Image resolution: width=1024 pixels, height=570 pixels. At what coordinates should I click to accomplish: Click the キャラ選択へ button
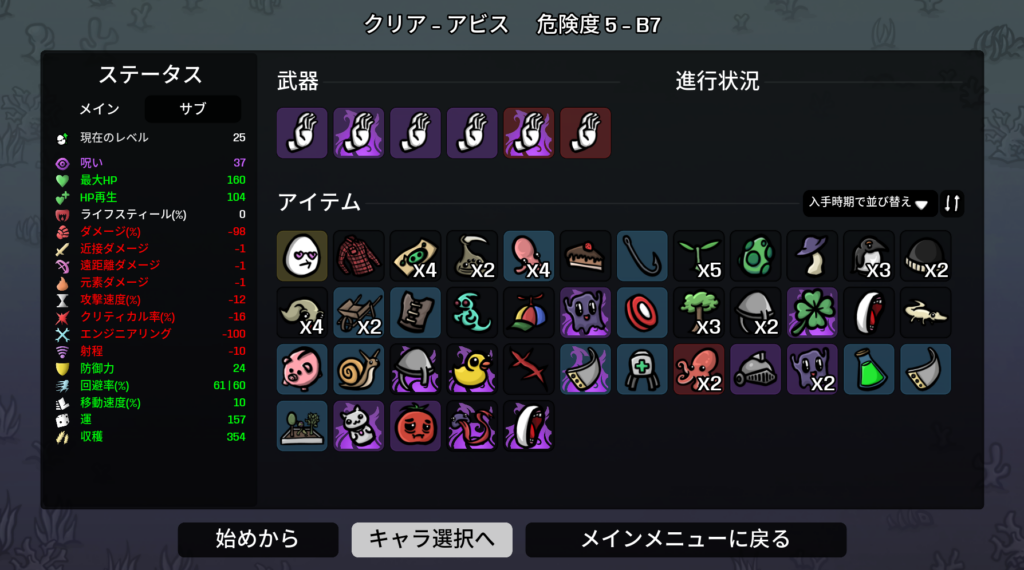(x=432, y=539)
